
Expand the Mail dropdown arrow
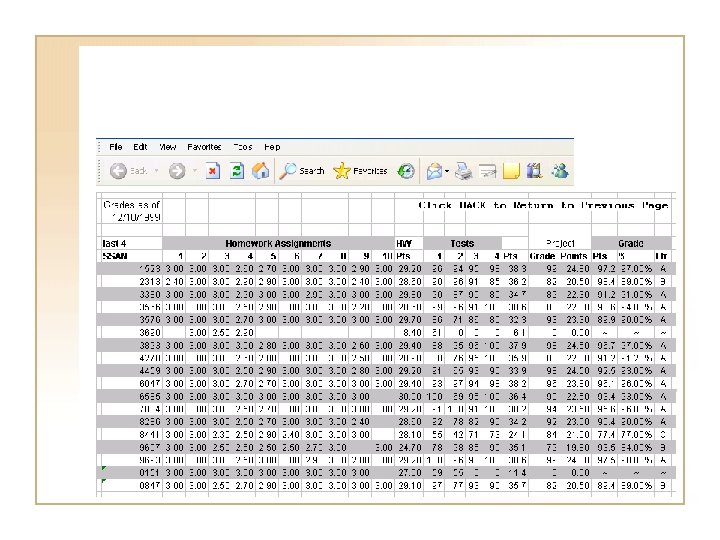click(447, 171)
